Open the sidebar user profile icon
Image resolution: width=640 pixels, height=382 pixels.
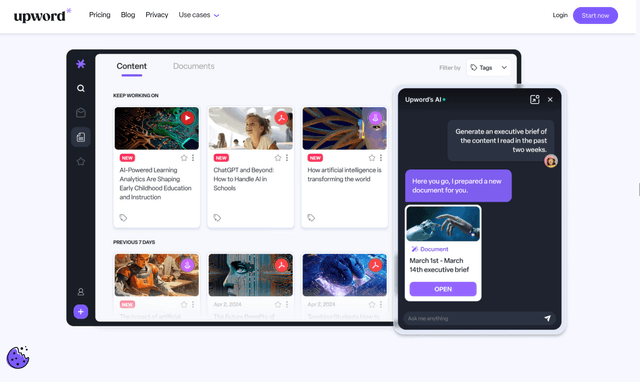tap(81, 292)
